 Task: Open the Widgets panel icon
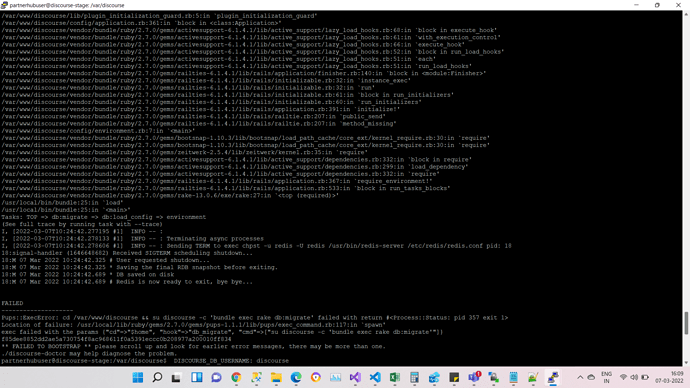[196, 377]
